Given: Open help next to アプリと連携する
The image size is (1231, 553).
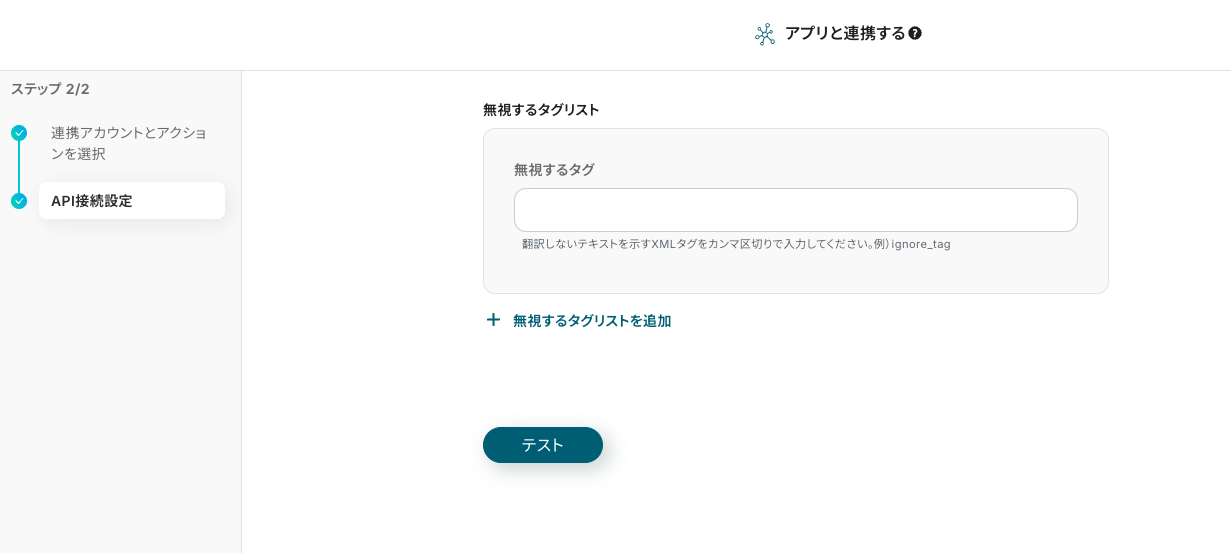Looking at the screenshot, I should tap(915, 34).
